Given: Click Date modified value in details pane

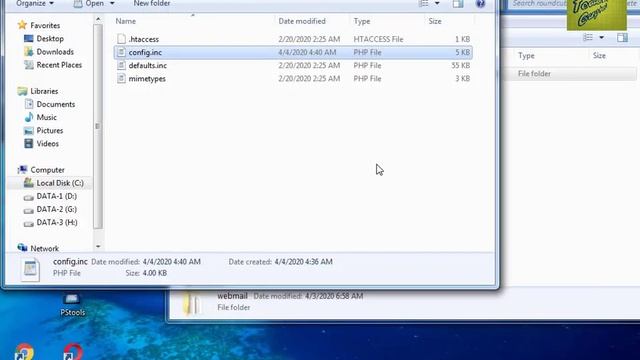Looking at the screenshot, I should click(x=171, y=262).
